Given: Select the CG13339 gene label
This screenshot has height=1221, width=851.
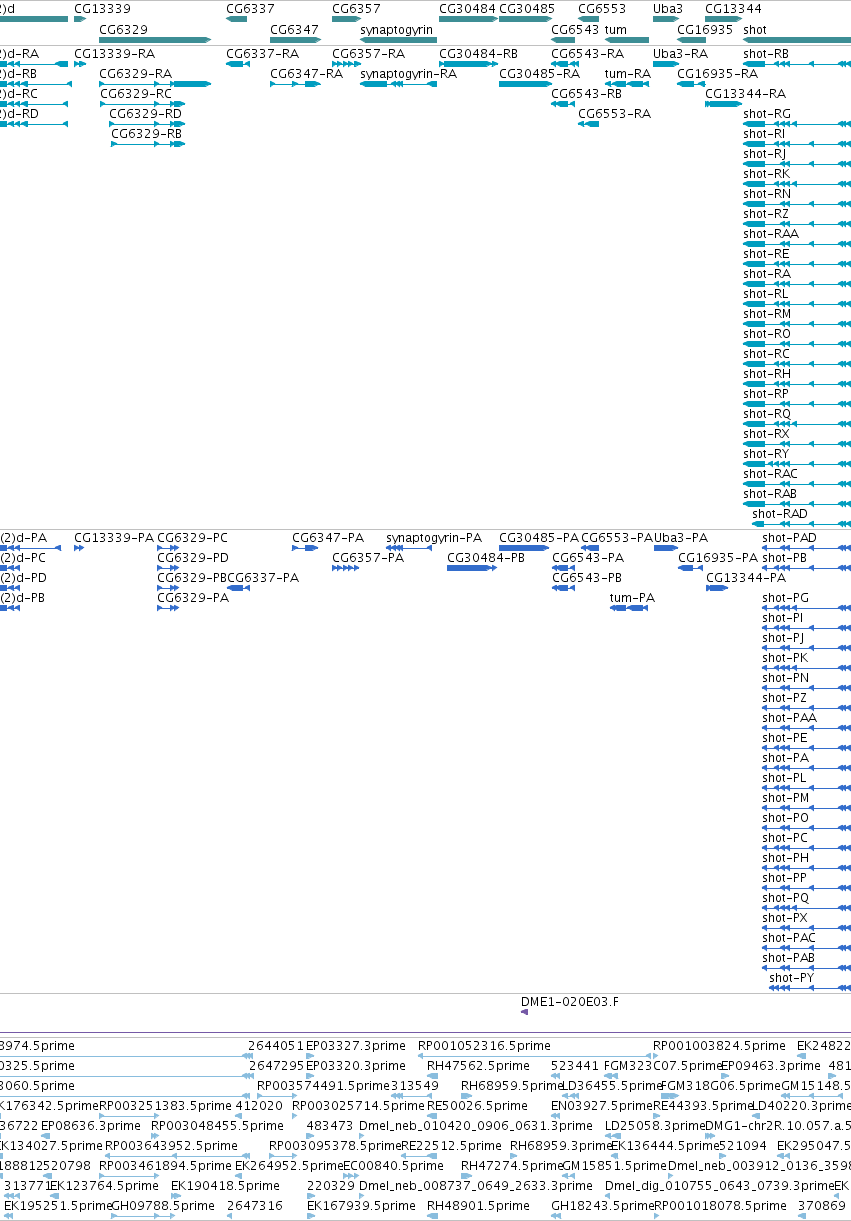Looking at the screenshot, I should coord(102,9).
